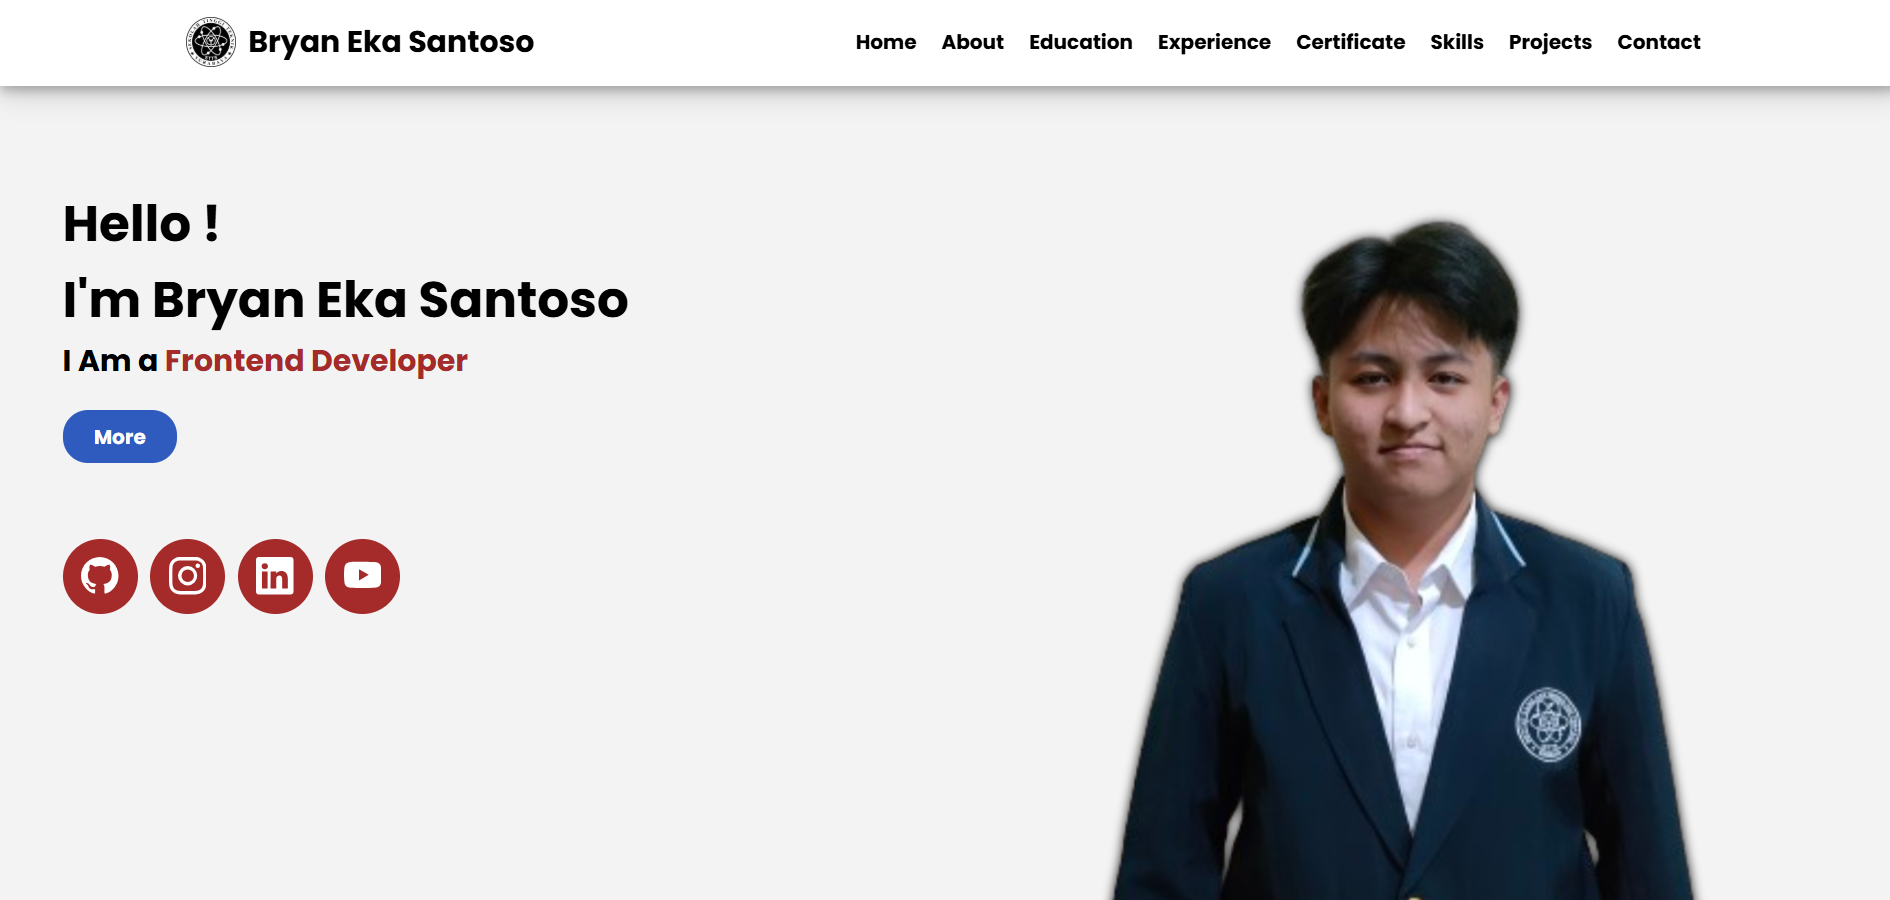Click the emblem badge on the blazer
The image size is (1890, 900).
1547,725
